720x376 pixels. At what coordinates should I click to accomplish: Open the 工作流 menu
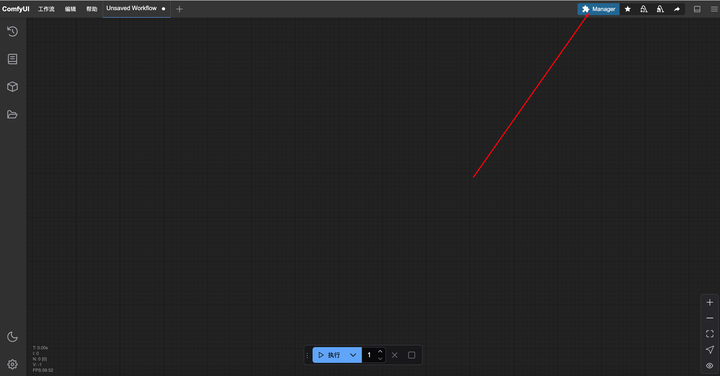46,9
